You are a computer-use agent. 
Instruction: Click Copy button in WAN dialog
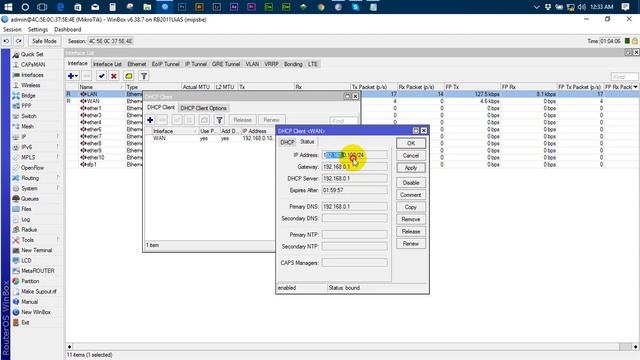411,207
